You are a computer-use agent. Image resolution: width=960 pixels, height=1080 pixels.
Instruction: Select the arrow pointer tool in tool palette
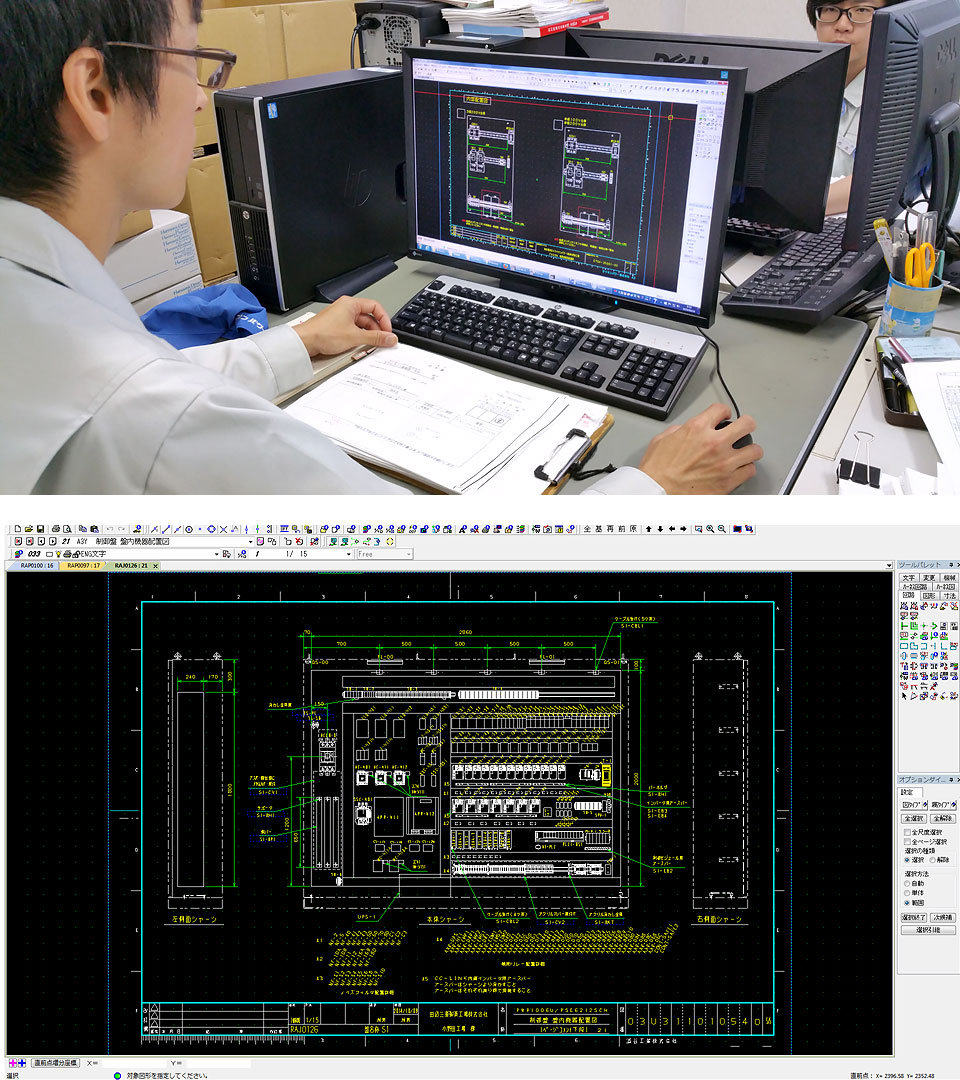pos(904,696)
